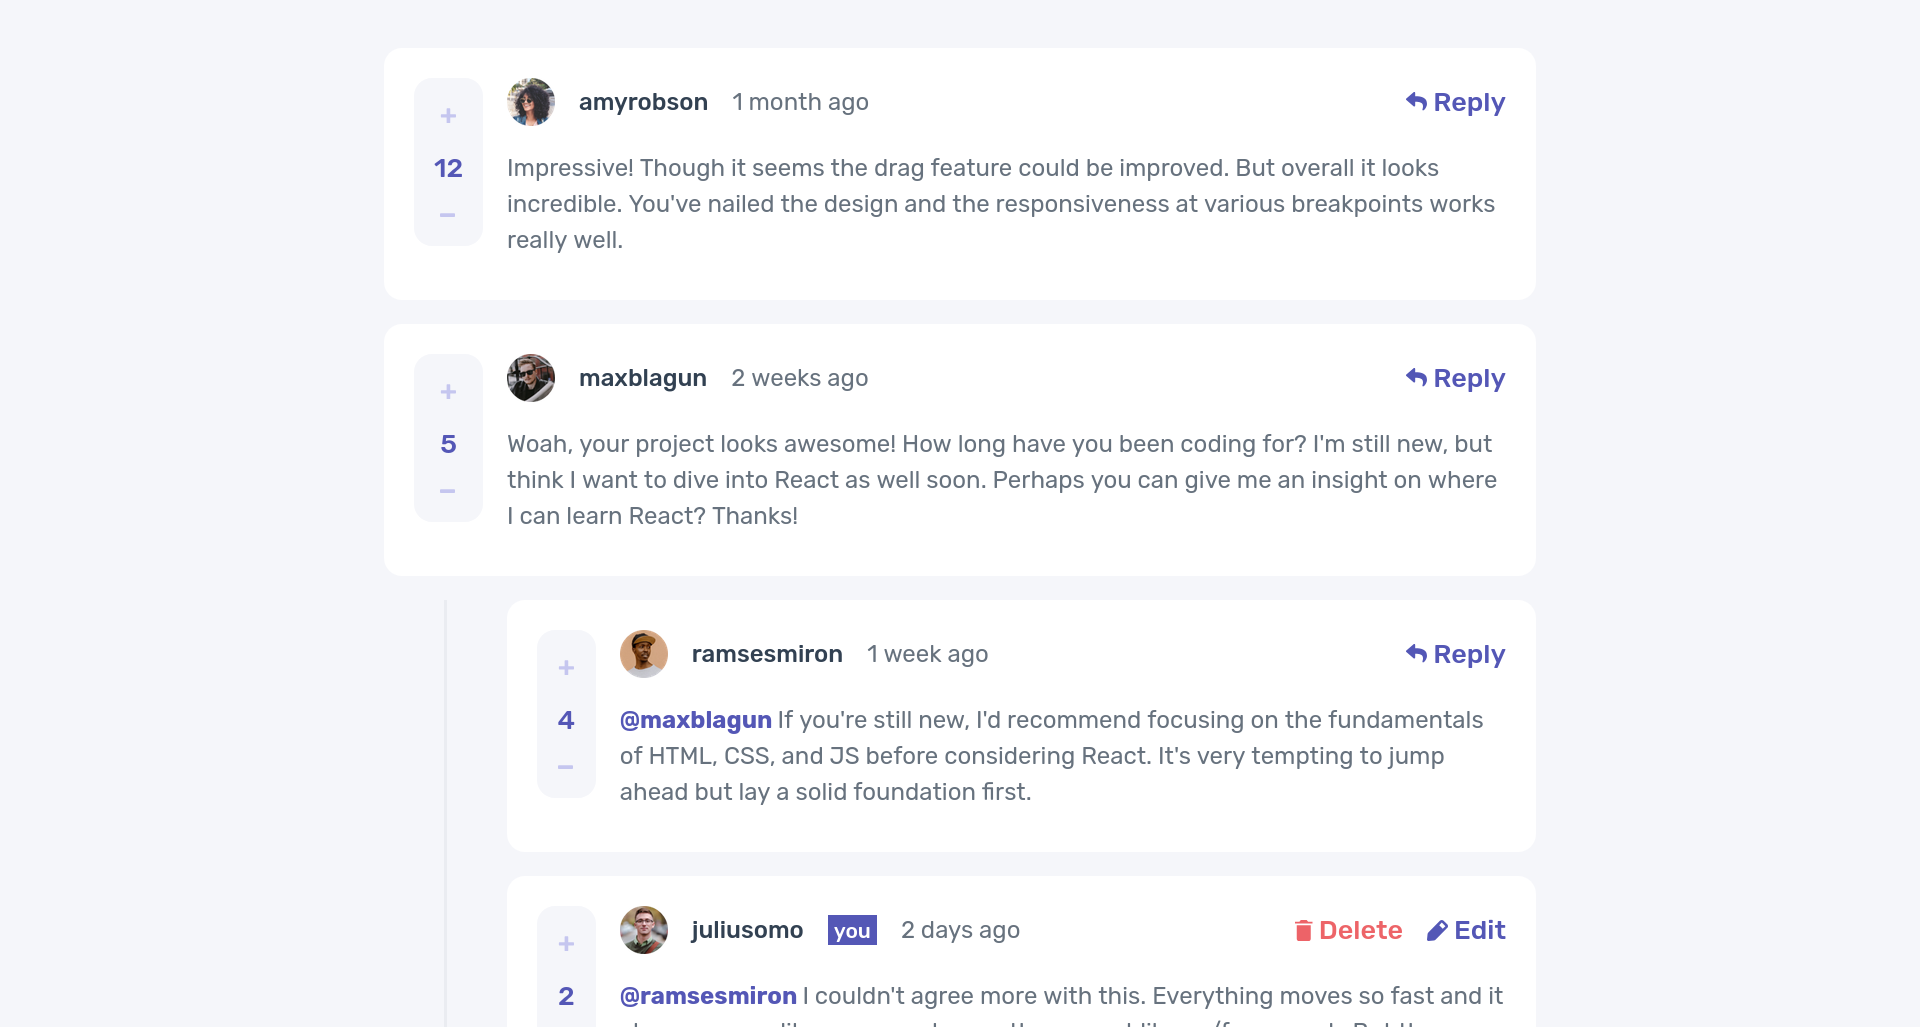Upvote ramsesmiron's reply with the plus icon
Viewport: 1920px width, 1027px height.
[566, 667]
